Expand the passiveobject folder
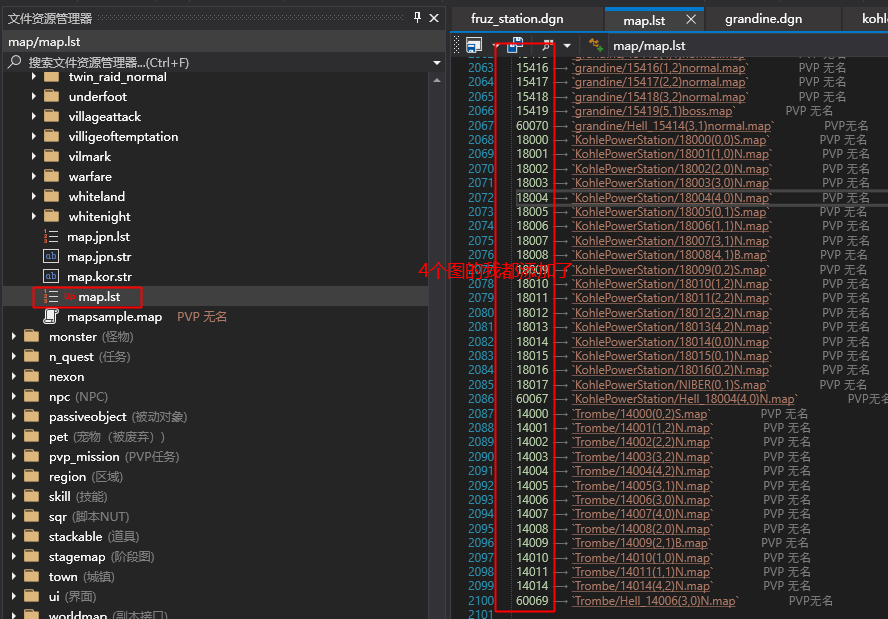Viewport: 888px width, 619px height. pos(14,417)
